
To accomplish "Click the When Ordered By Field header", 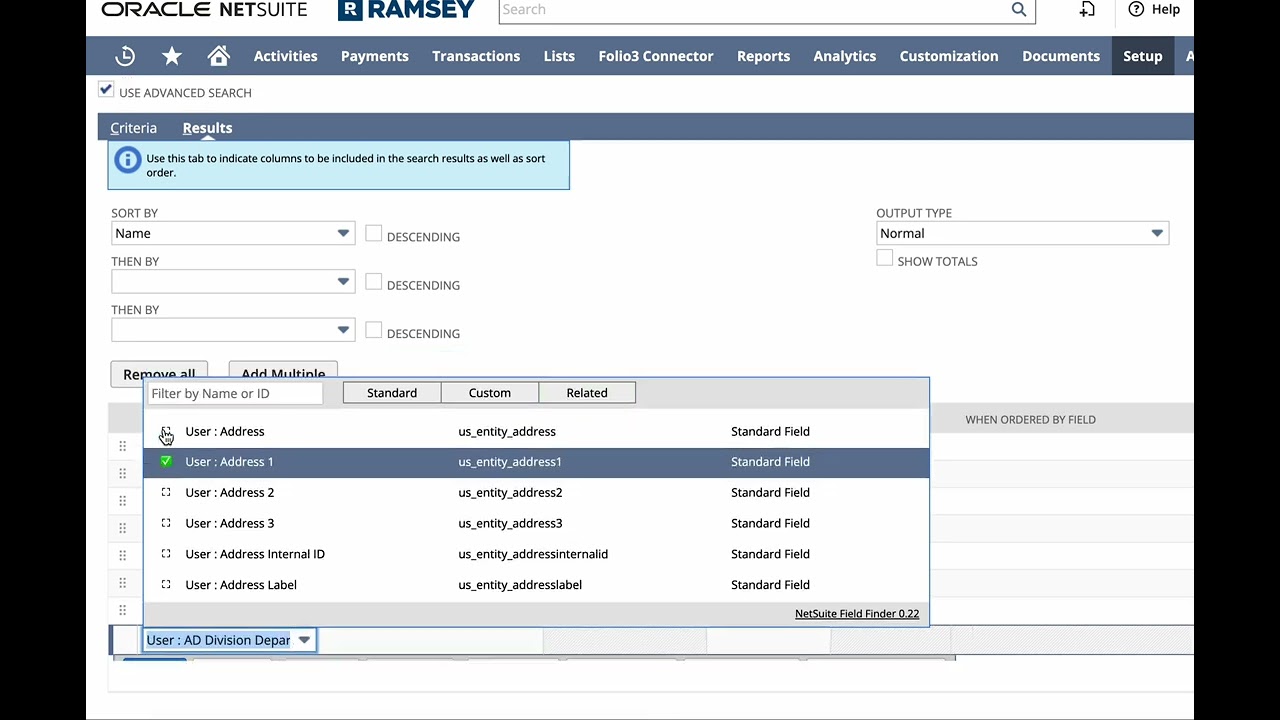I will tap(1030, 419).
